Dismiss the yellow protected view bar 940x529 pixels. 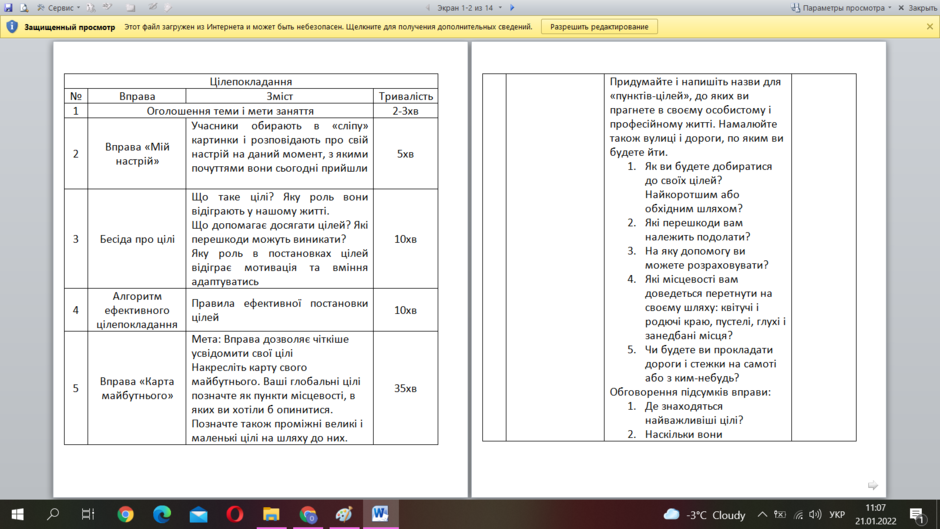pos(930,27)
